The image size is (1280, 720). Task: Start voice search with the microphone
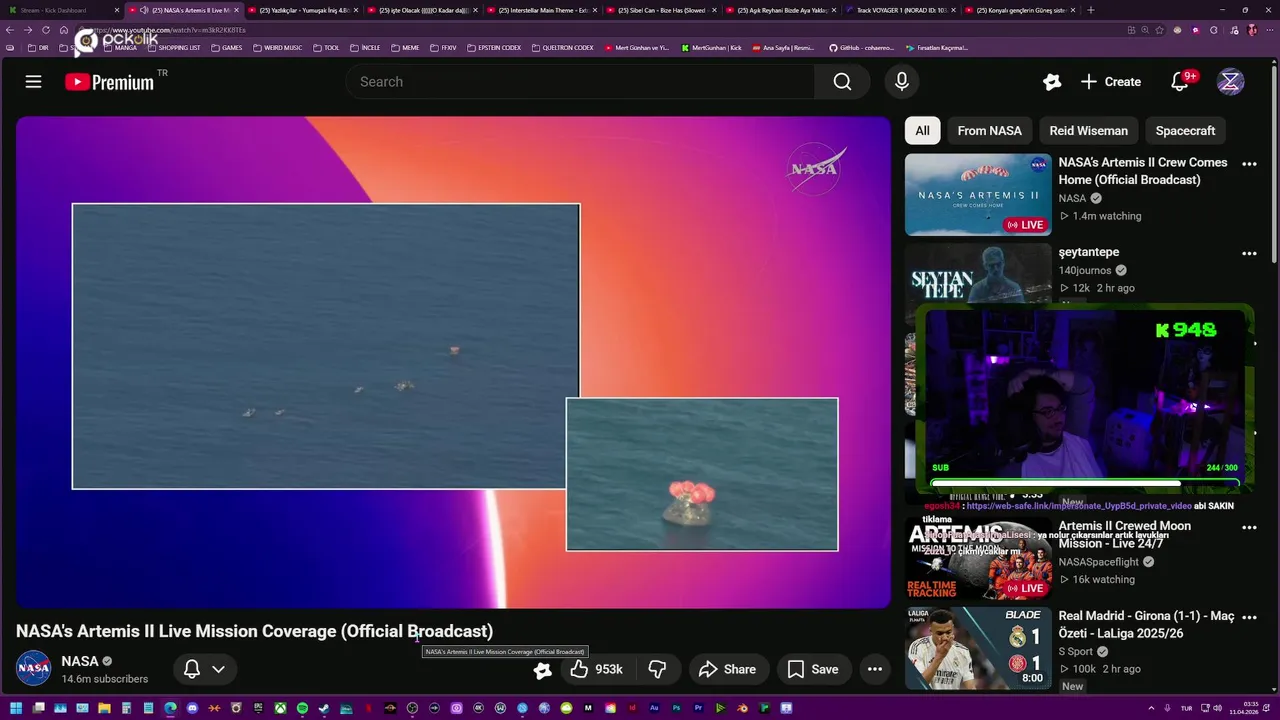901,82
